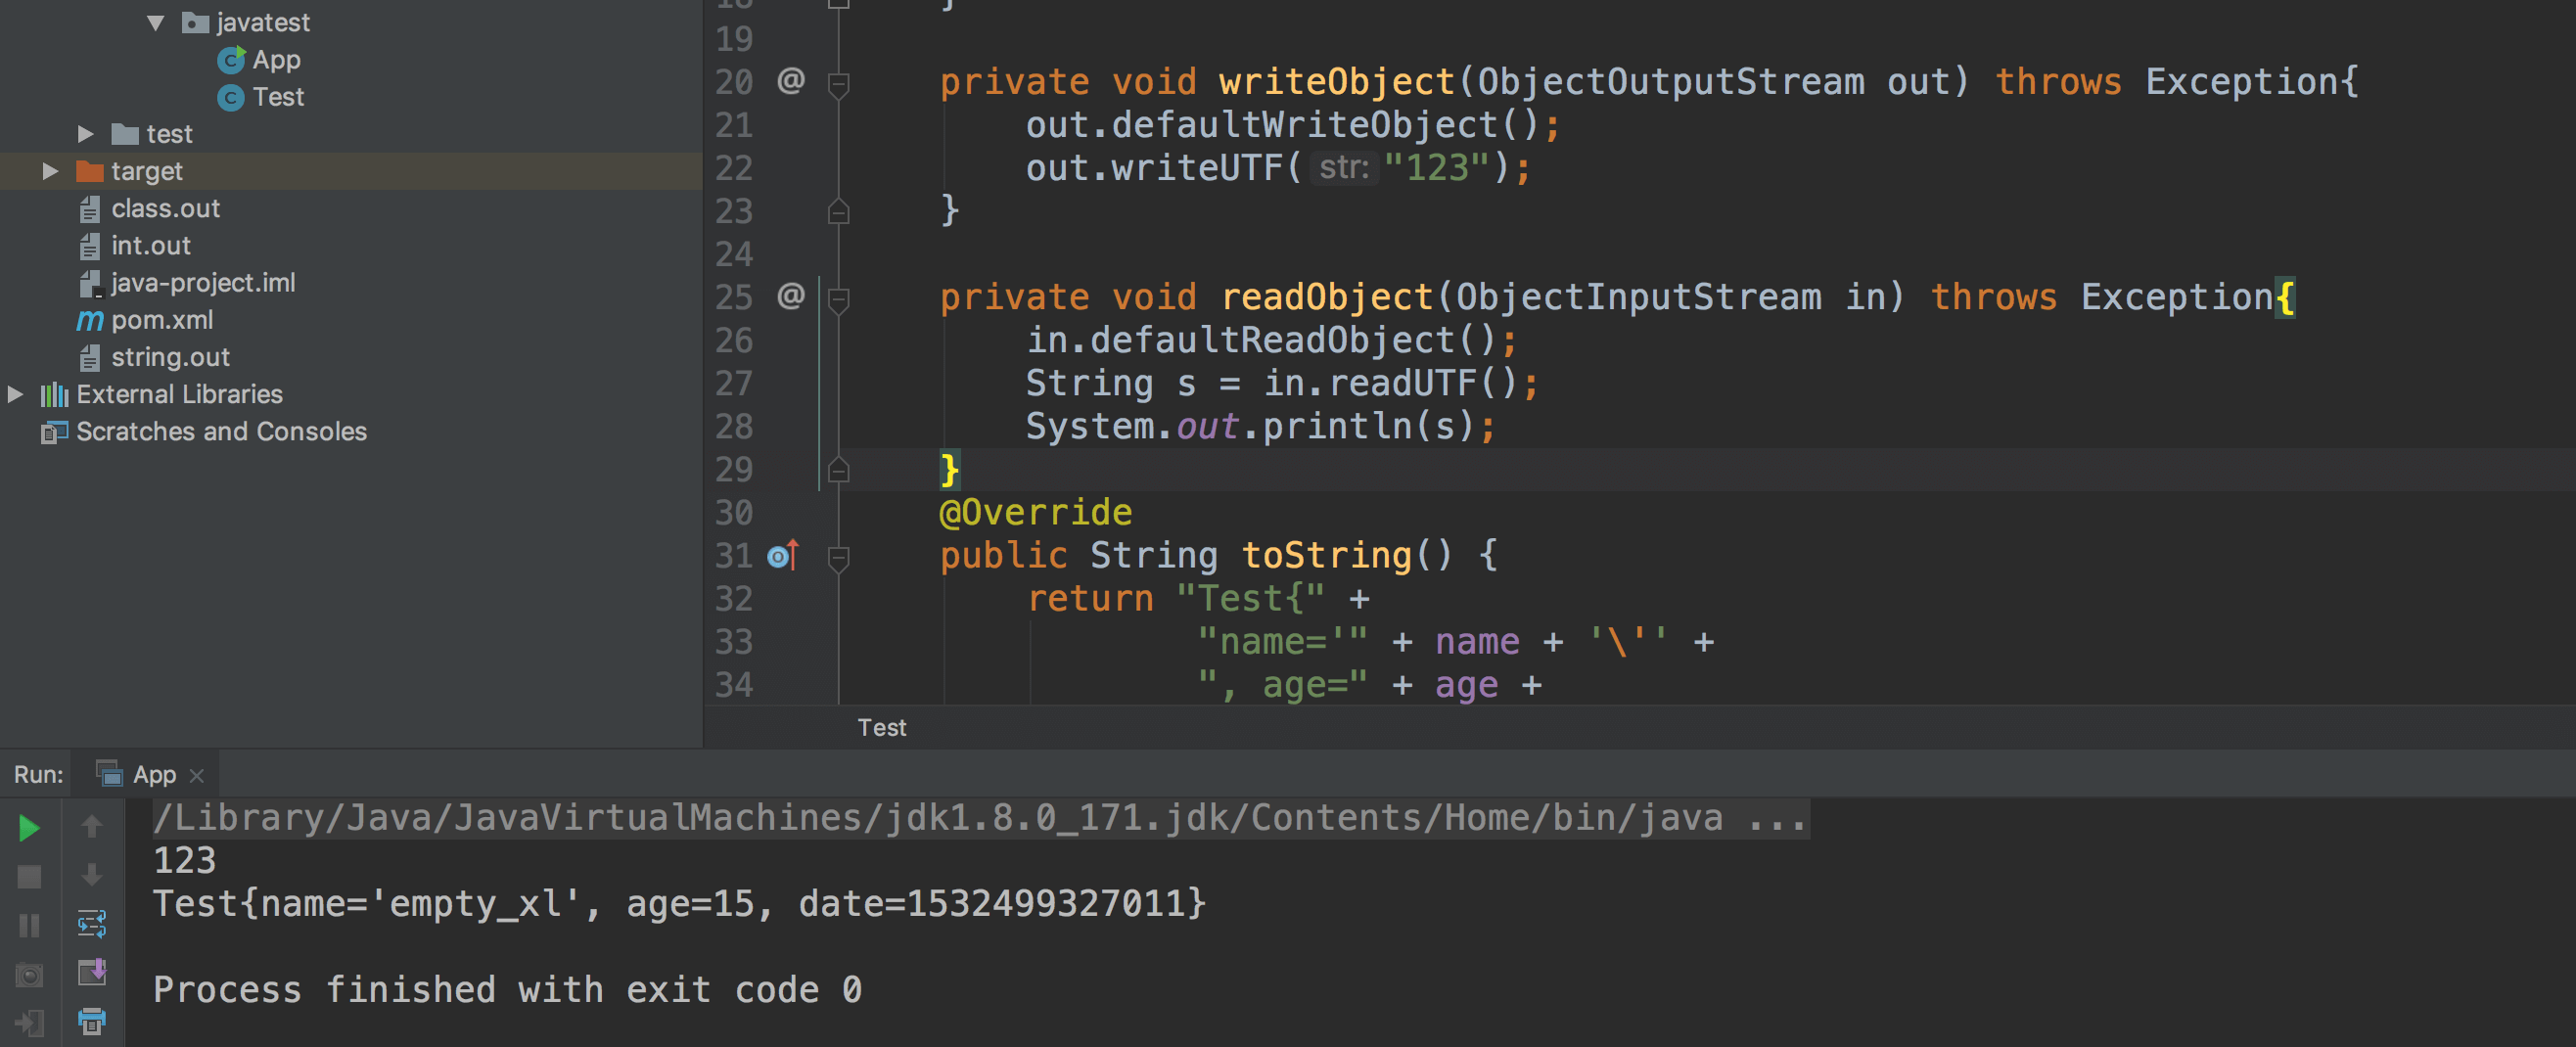
Task: Click System.out.println(s) on line 28
Action: pyautogui.click(x=1250, y=426)
